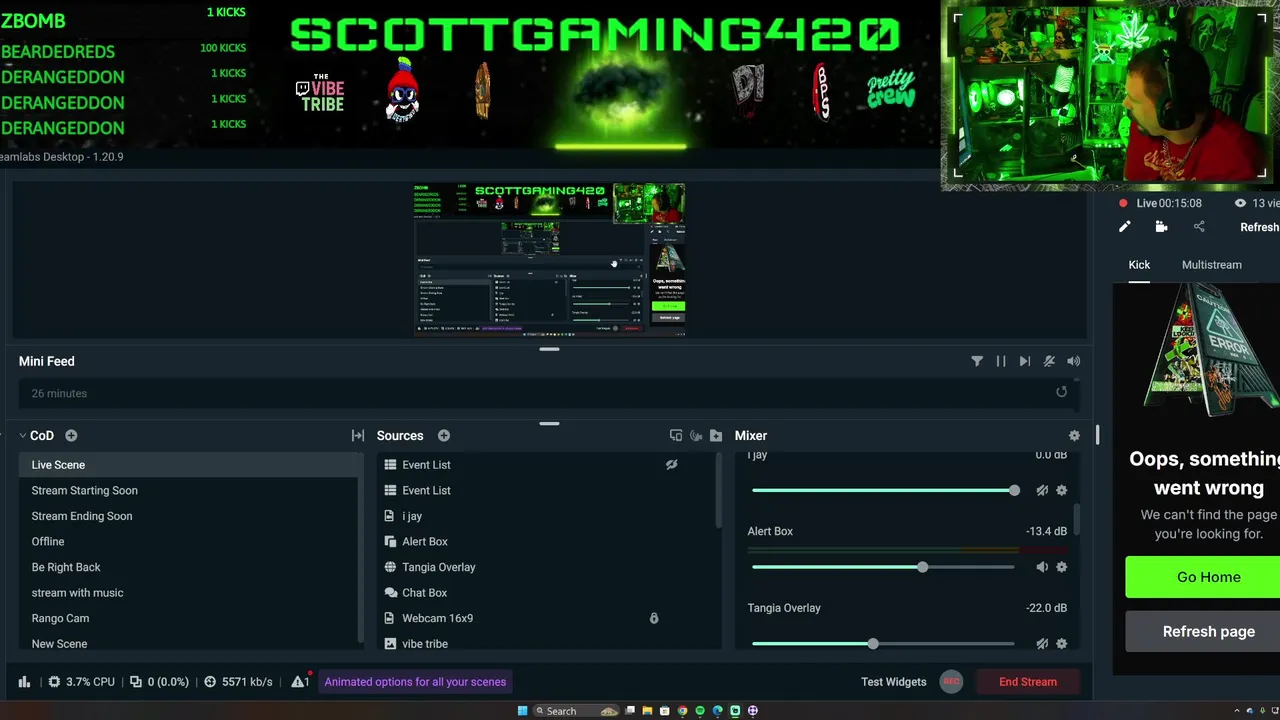Open the widget themes icon in Sources header
Viewport: 1280px width, 720px height.
[x=676, y=436]
